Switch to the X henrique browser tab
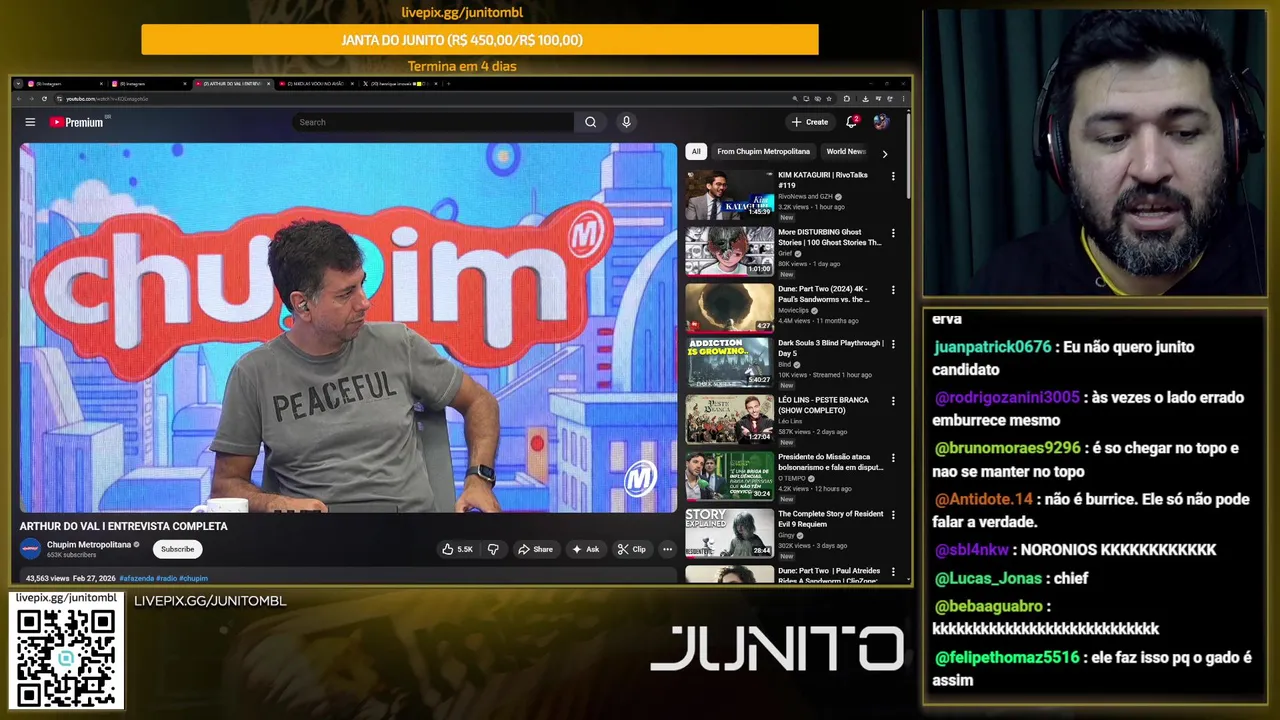1280x720 pixels. (x=399, y=84)
